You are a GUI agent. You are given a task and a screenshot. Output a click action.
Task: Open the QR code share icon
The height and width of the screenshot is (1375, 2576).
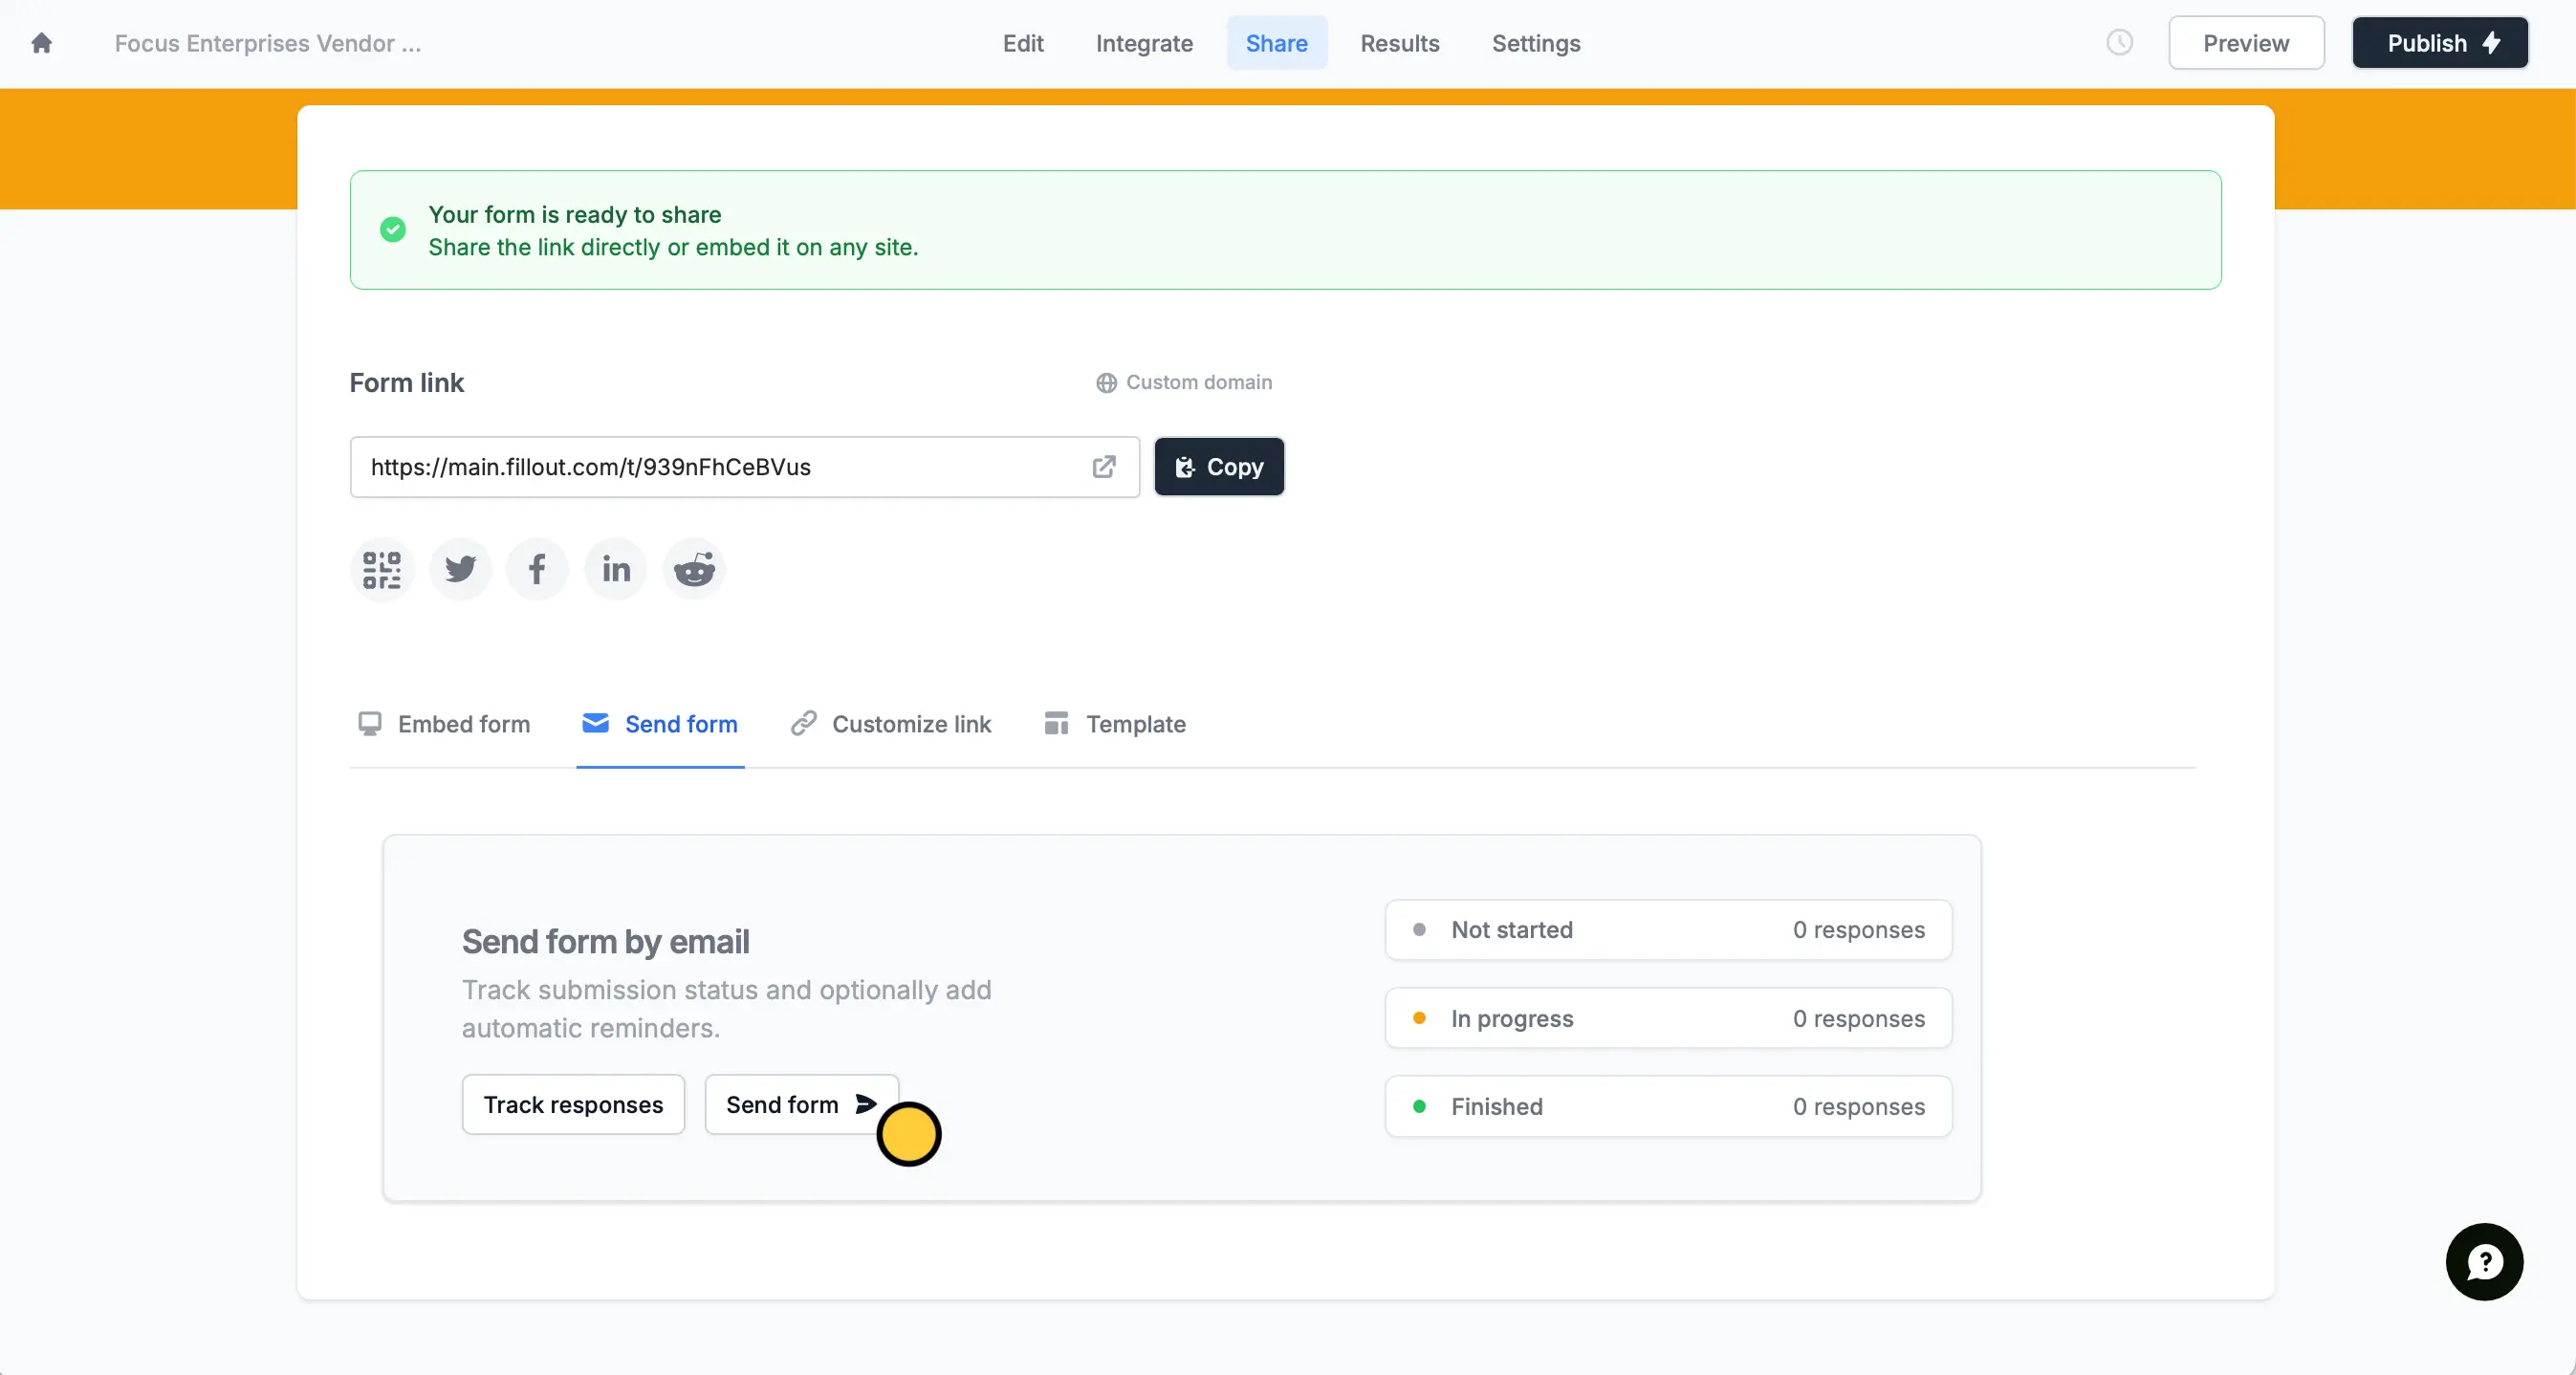coord(382,570)
